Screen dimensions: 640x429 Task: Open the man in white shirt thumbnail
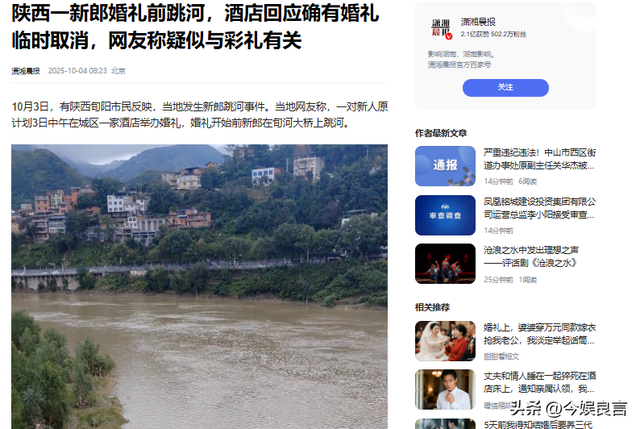(x=445, y=389)
